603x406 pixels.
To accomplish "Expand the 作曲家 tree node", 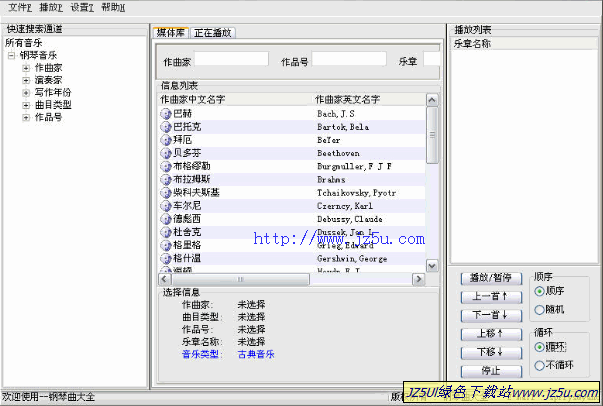I will [25, 68].
